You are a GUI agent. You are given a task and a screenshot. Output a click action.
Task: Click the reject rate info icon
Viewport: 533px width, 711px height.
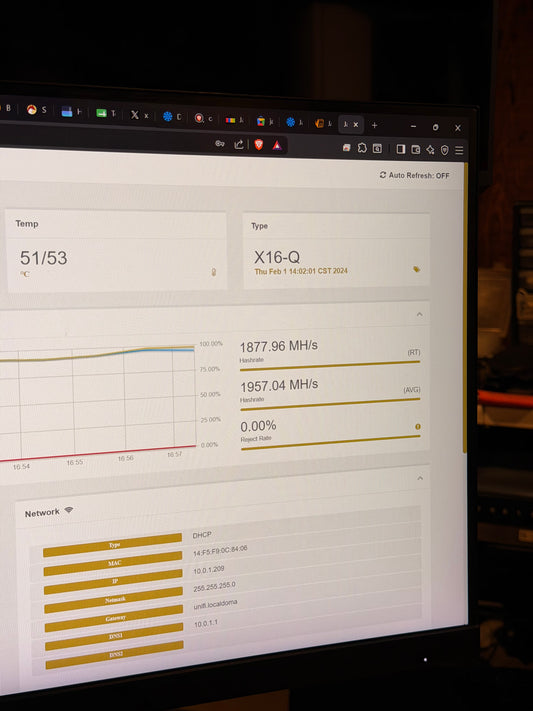418,427
